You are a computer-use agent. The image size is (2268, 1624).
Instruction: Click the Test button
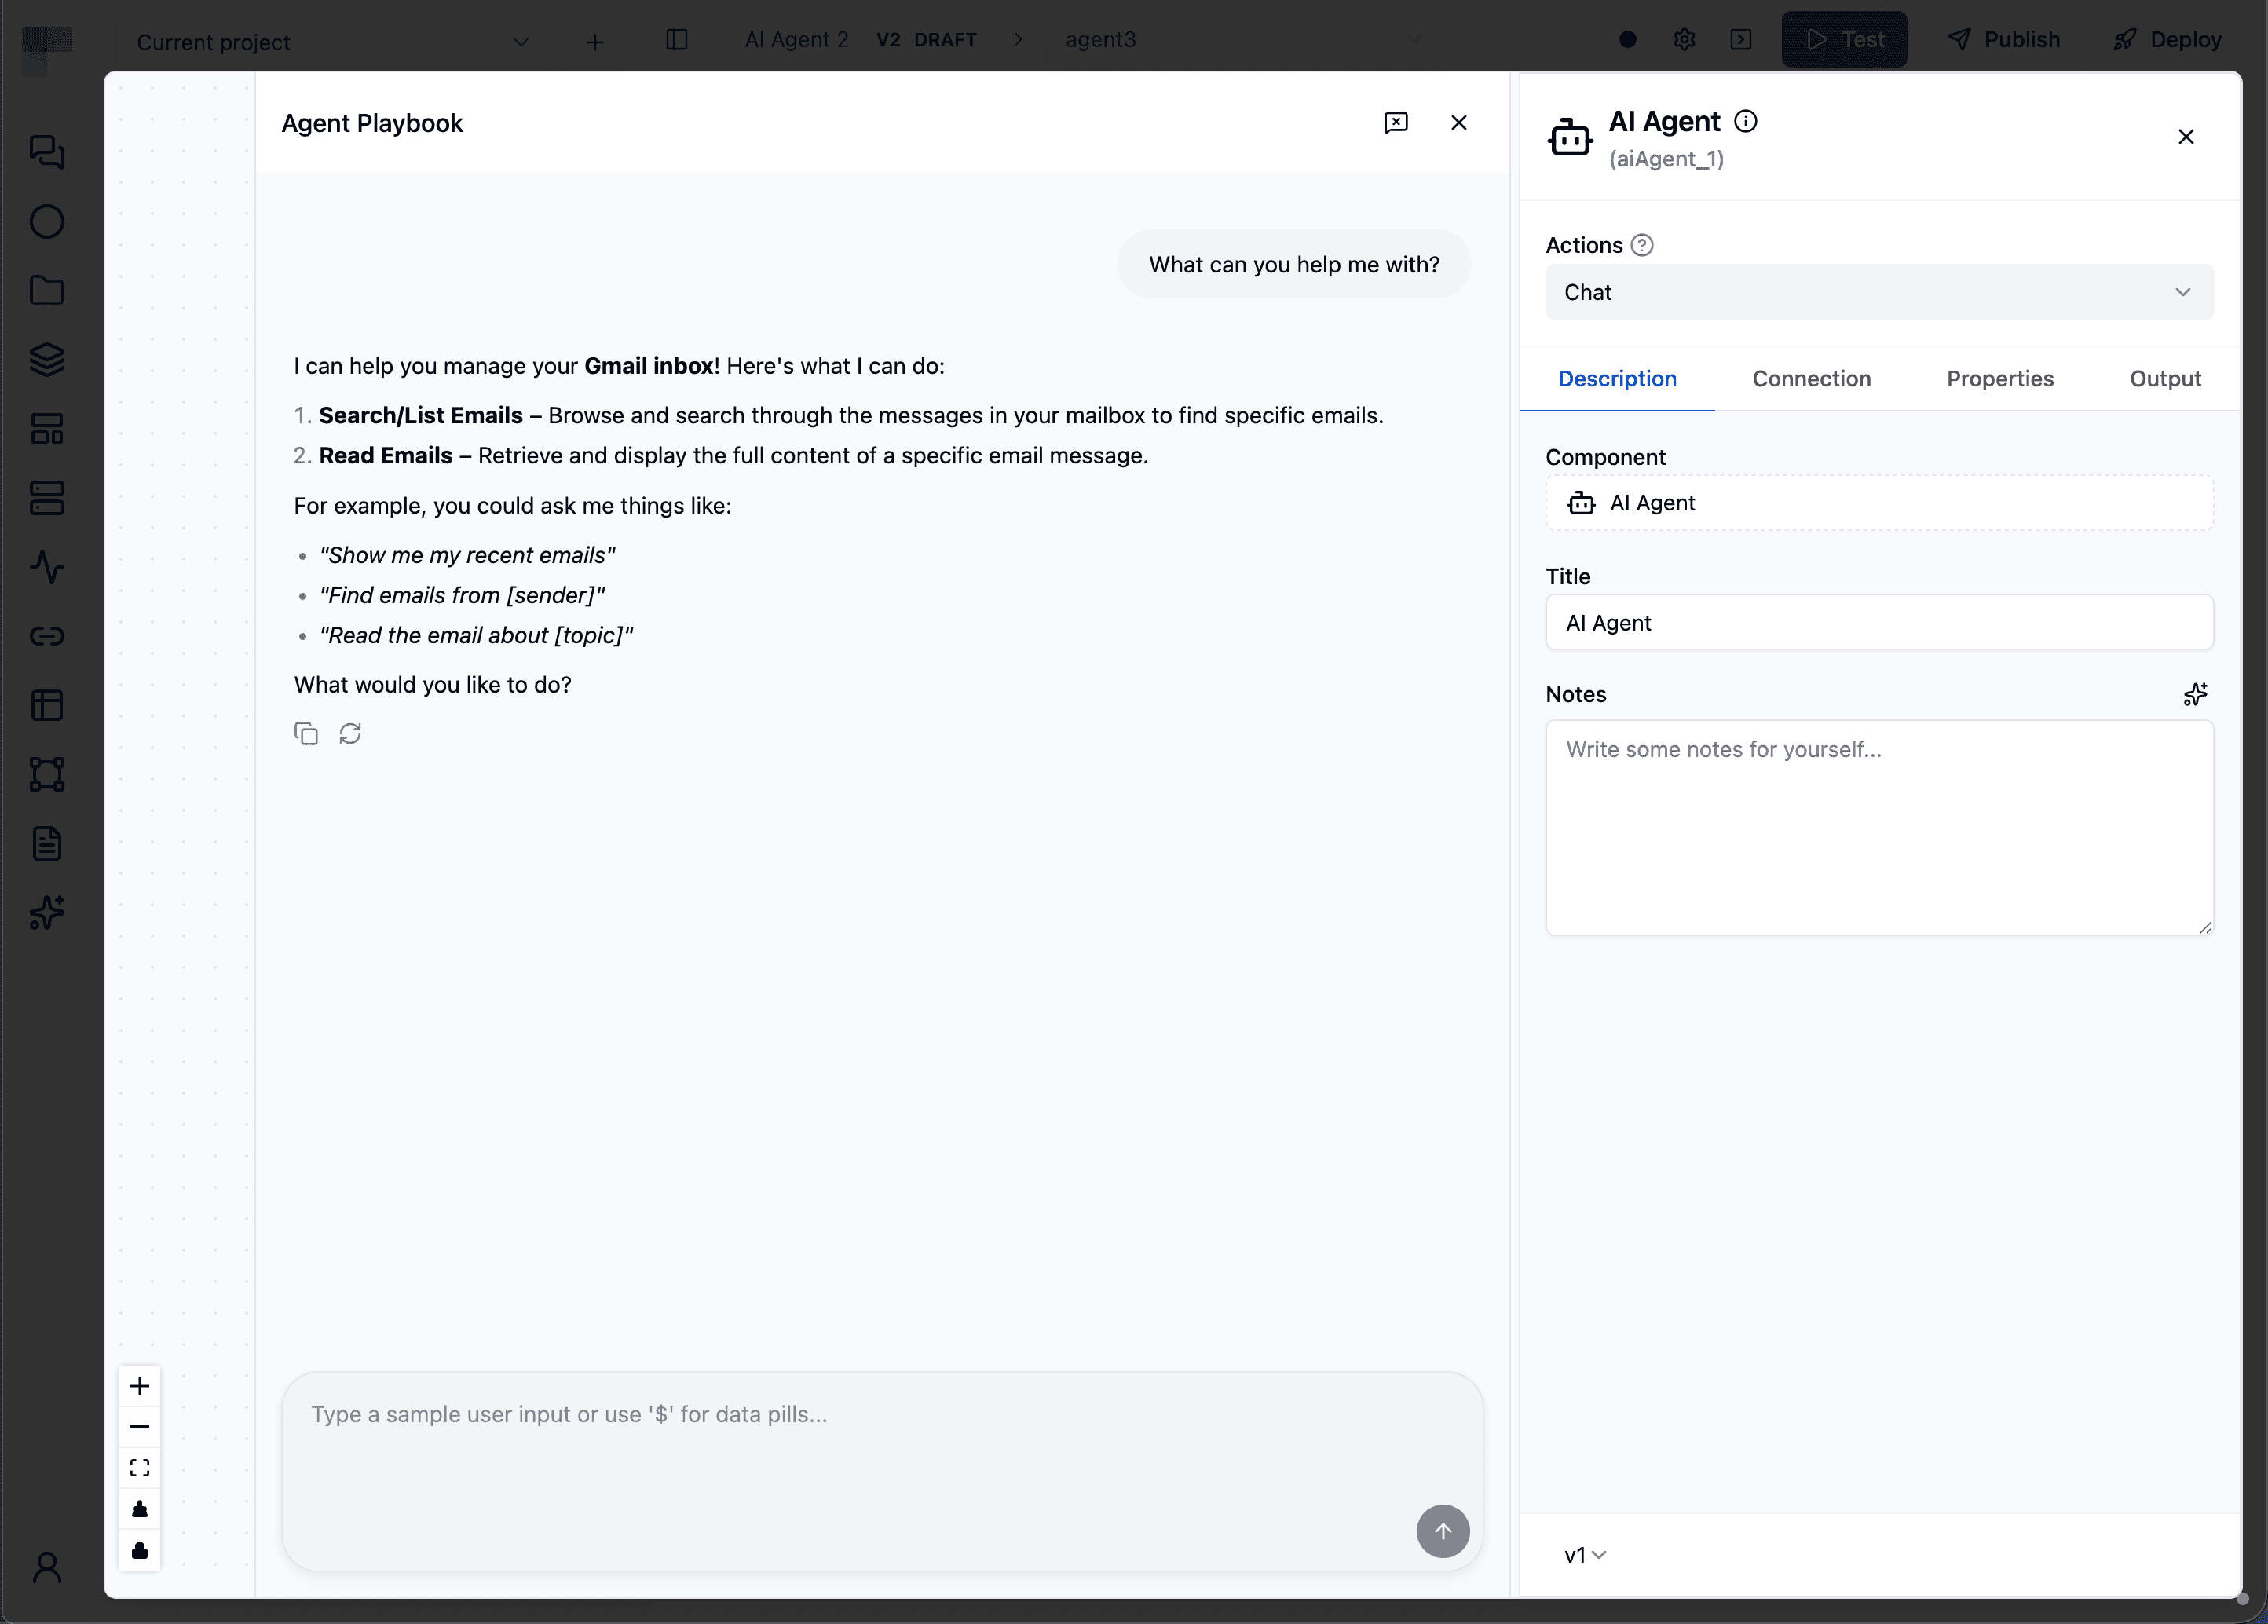point(1844,40)
